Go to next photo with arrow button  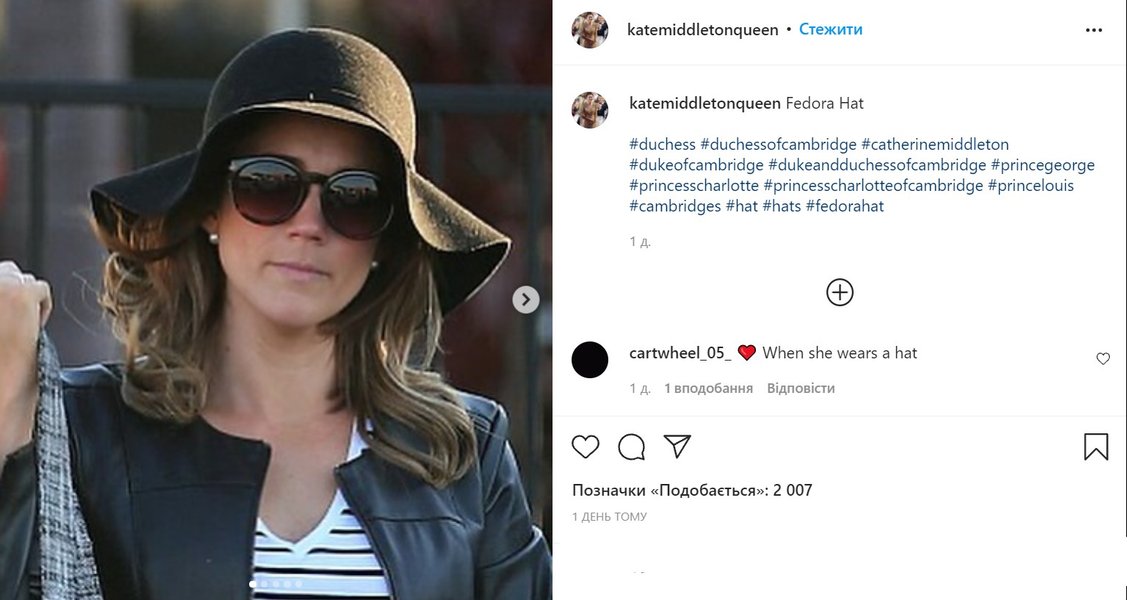point(526,300)
